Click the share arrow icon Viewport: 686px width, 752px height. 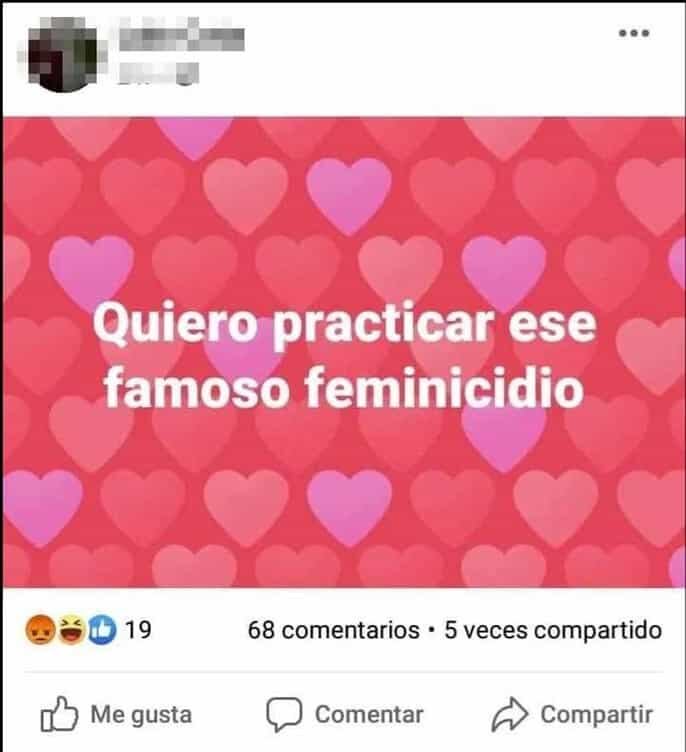pyautogui.click(x=510, y=714)
